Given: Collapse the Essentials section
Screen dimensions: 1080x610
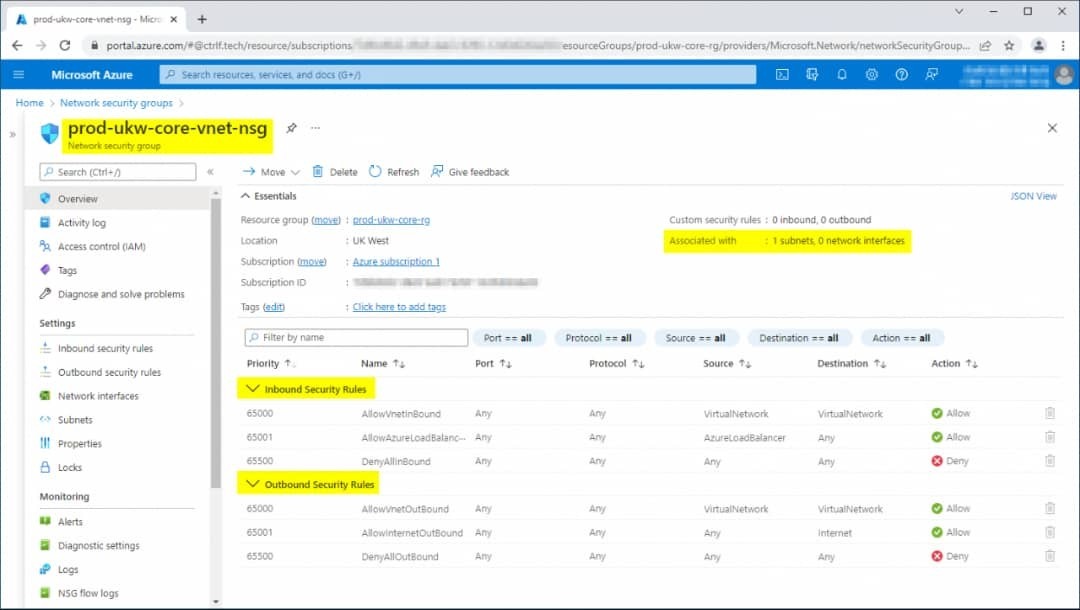Looking at the screenshot, I should pyautogui.click(x=269, y=196).
